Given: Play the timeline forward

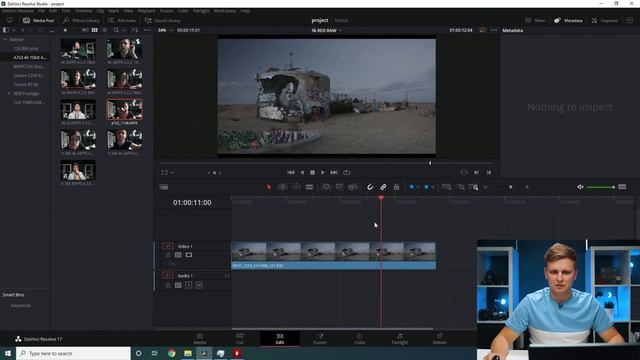Looking at the screenshot, I should click(323, 173).
